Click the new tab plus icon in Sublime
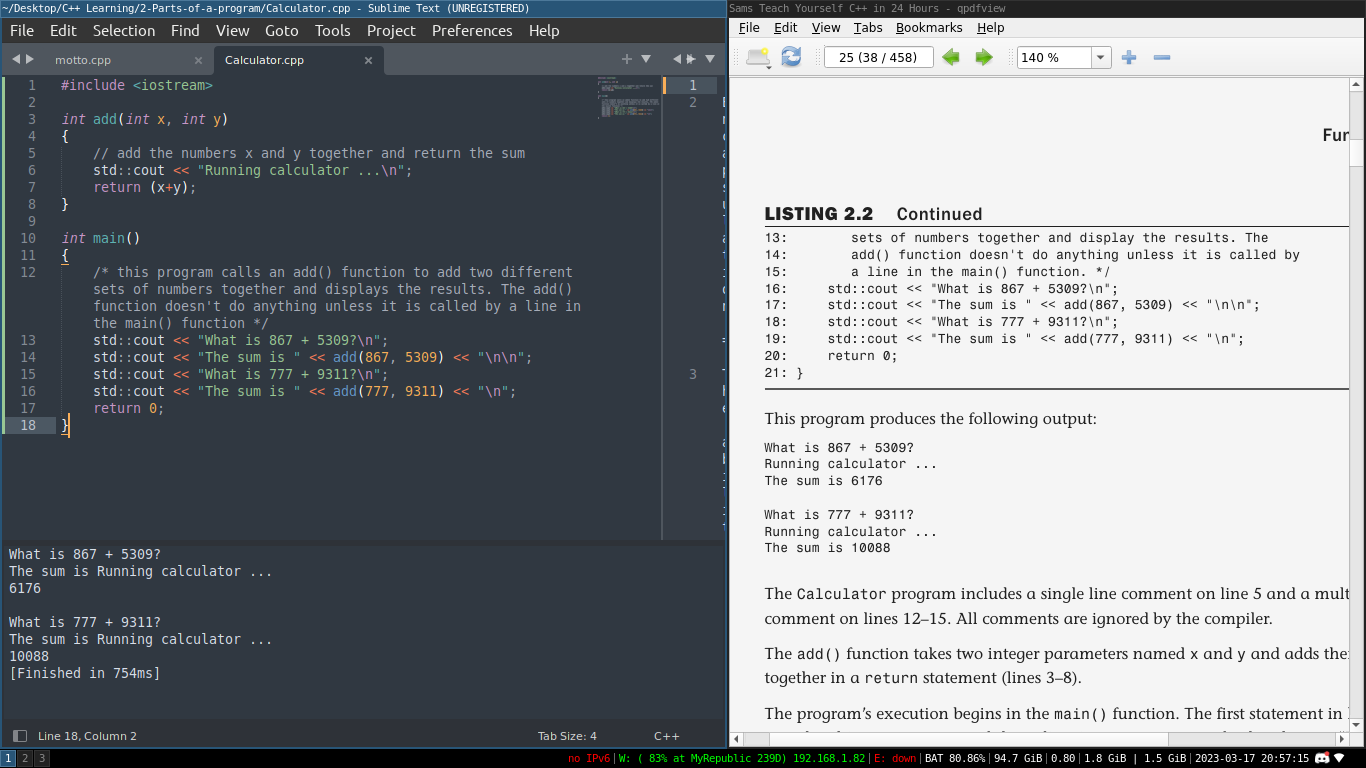Screen dimensions: 1366x768 click(627, 59)
